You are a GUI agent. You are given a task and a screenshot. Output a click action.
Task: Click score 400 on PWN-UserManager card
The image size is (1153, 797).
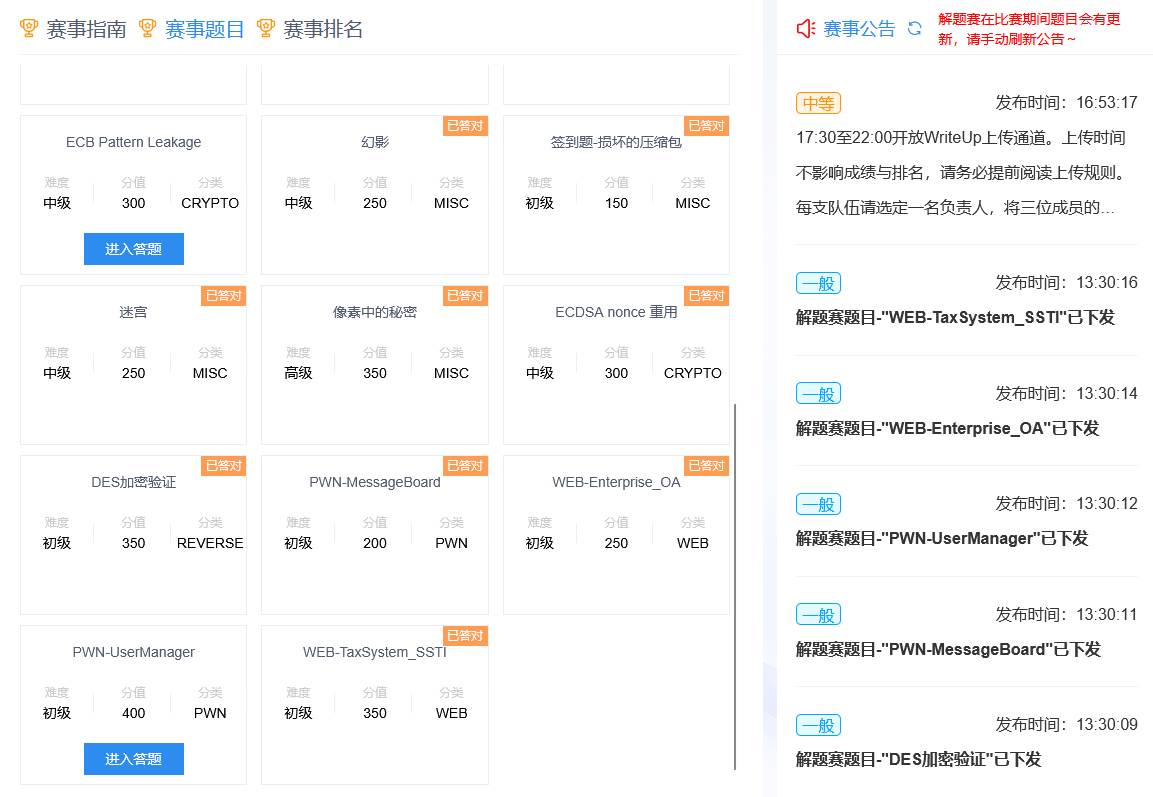pos(134,713)
